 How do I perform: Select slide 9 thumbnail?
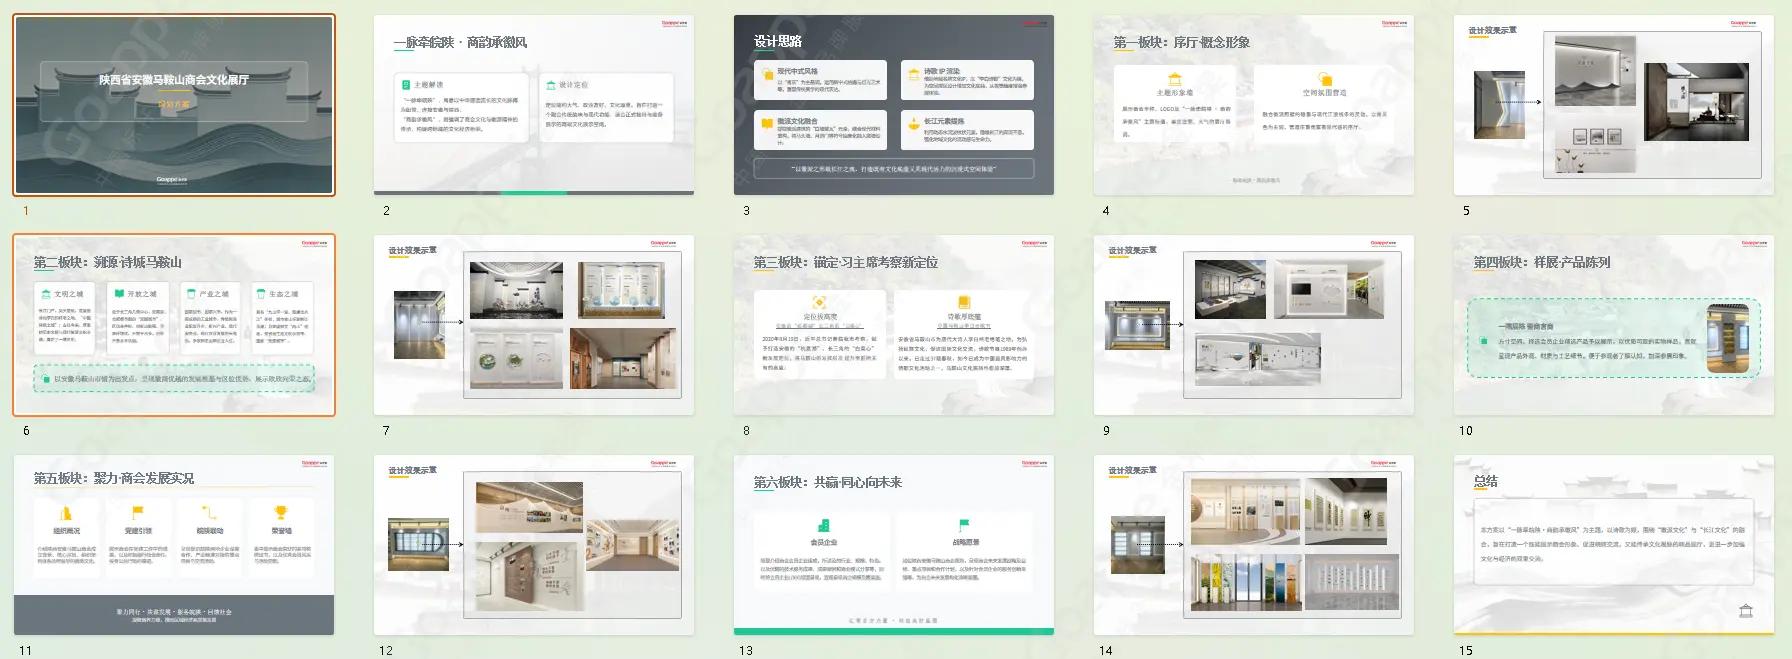click(x=1254, y=325)
